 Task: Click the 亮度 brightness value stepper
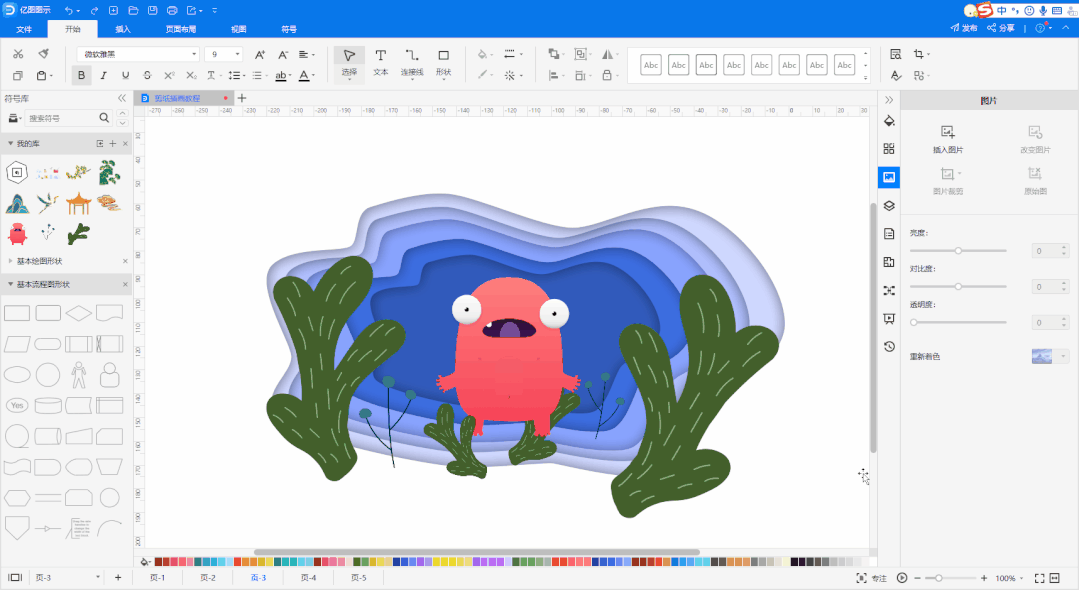coord(1064,251)
